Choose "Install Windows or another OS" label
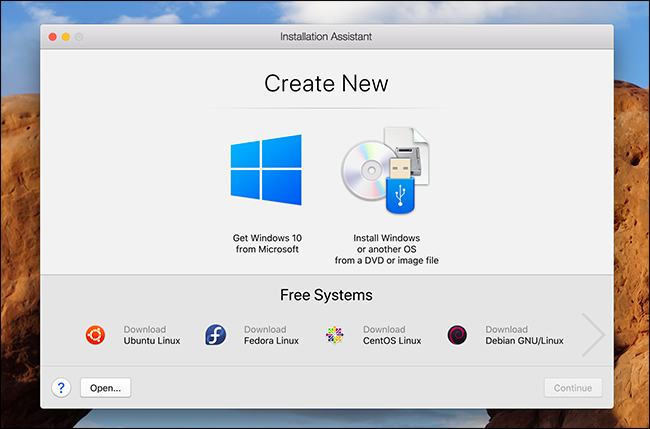The image size is (650, 429). [387, 249]
